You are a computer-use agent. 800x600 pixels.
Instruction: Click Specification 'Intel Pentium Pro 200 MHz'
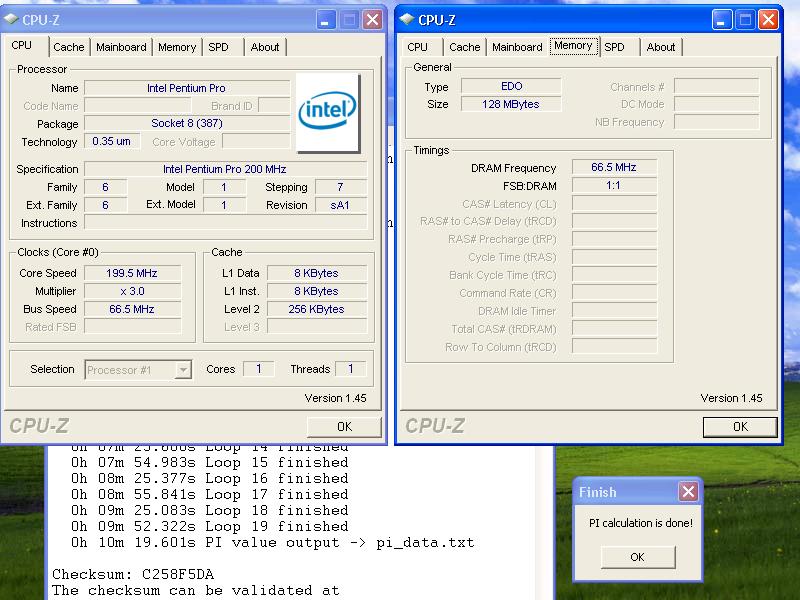tap(225, 169)
